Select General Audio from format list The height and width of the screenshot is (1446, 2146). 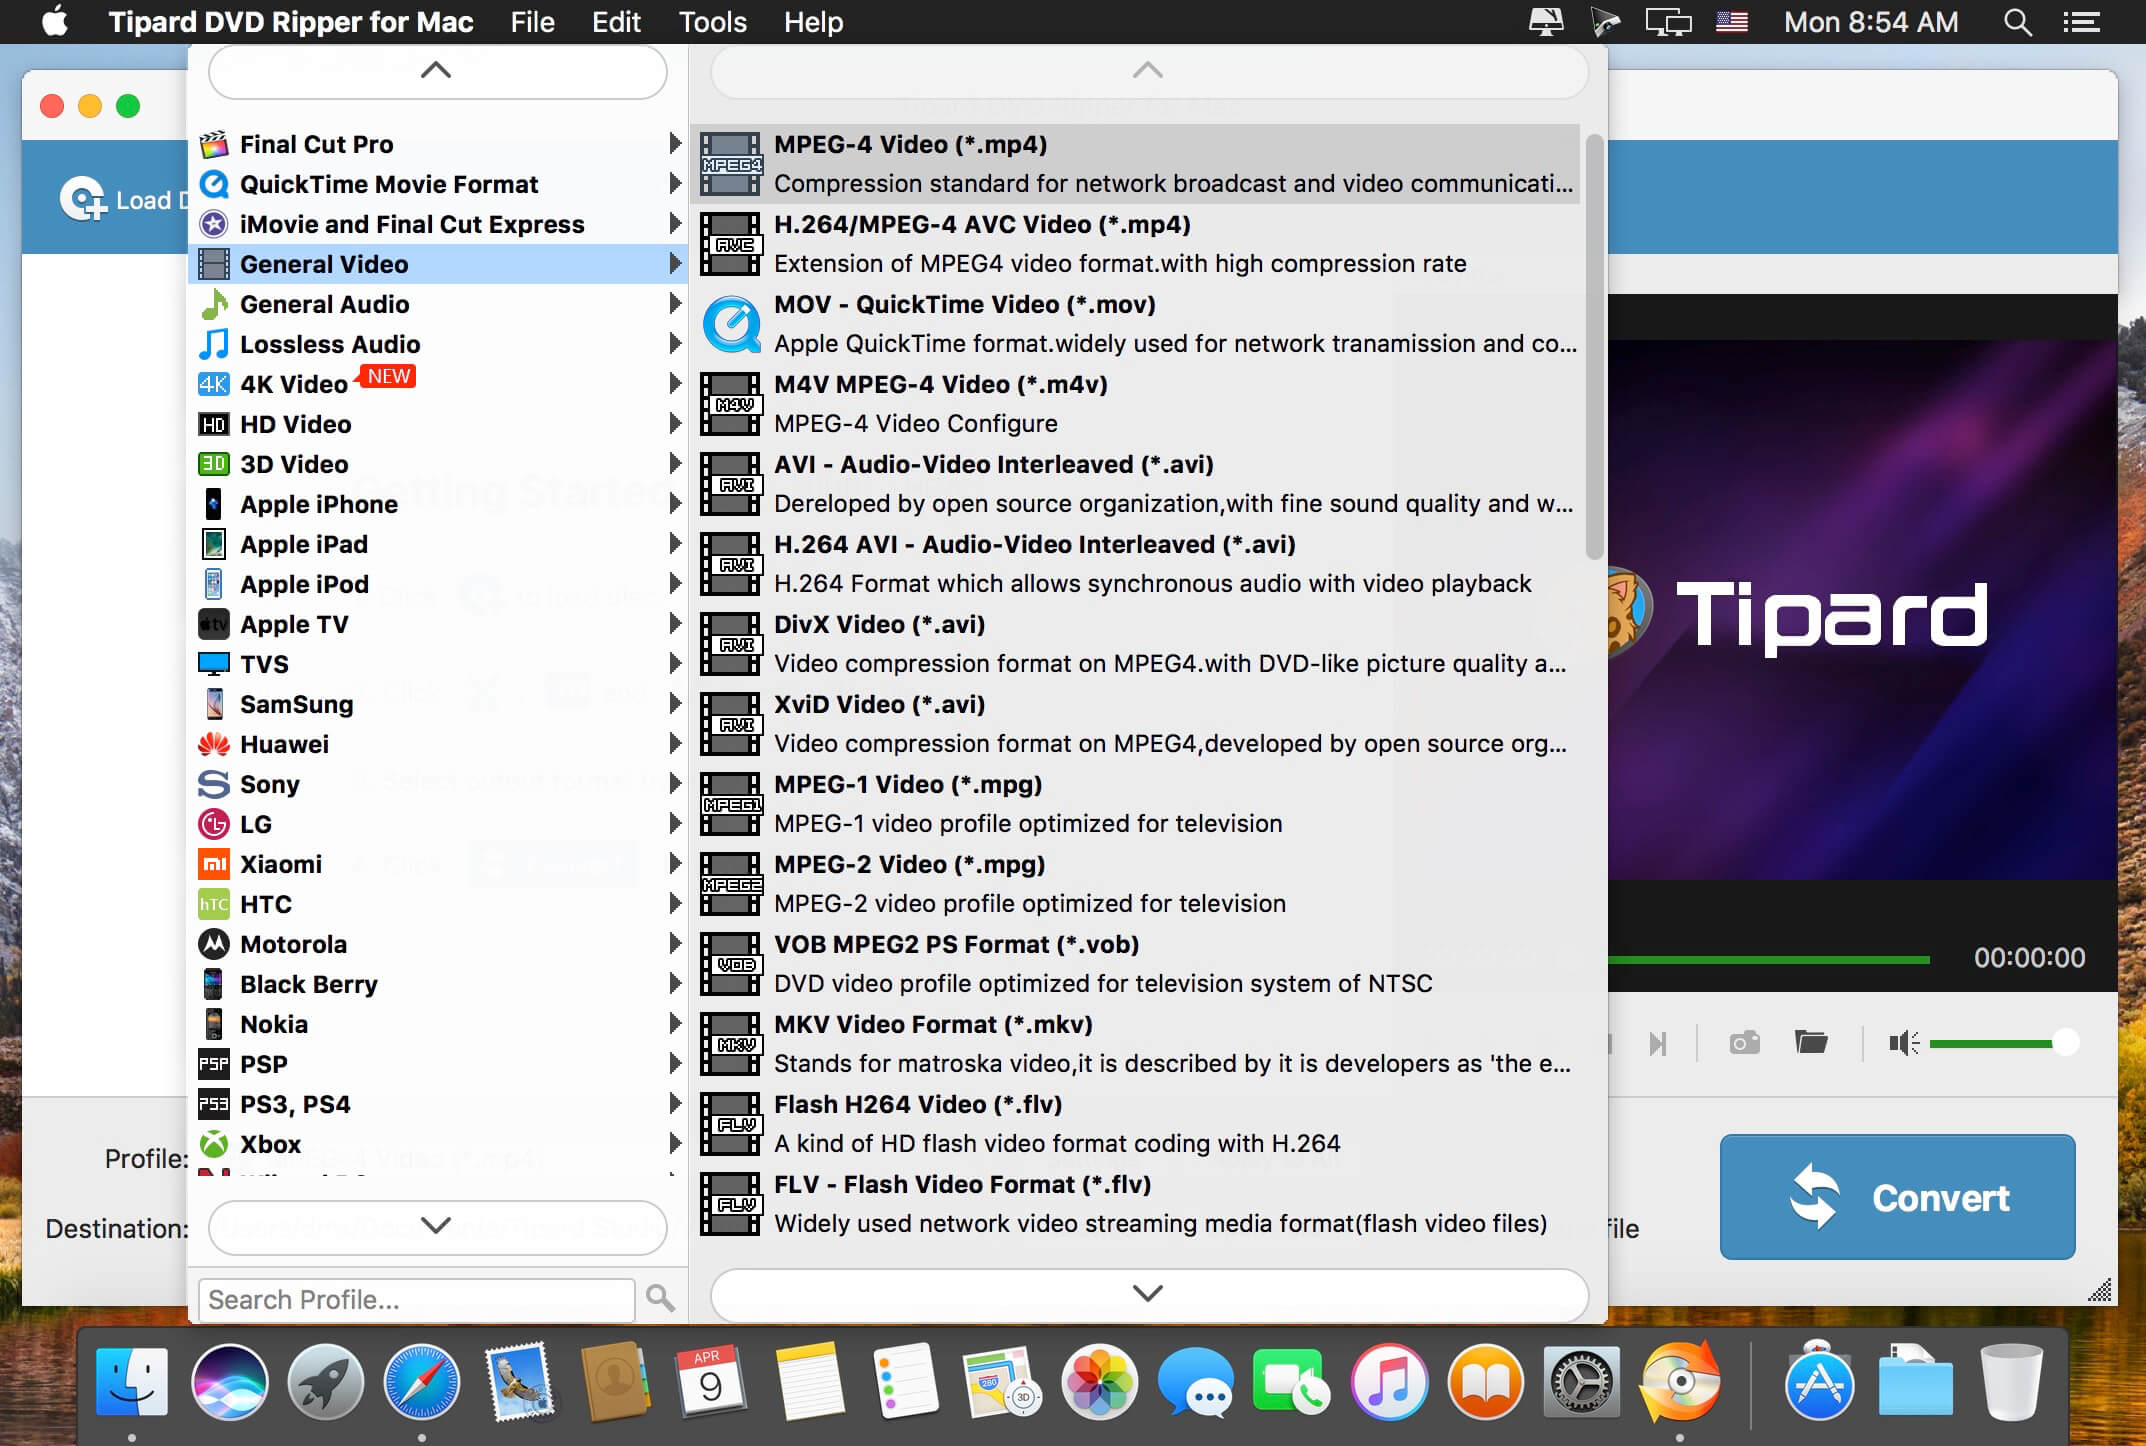(x=323, y=303)
